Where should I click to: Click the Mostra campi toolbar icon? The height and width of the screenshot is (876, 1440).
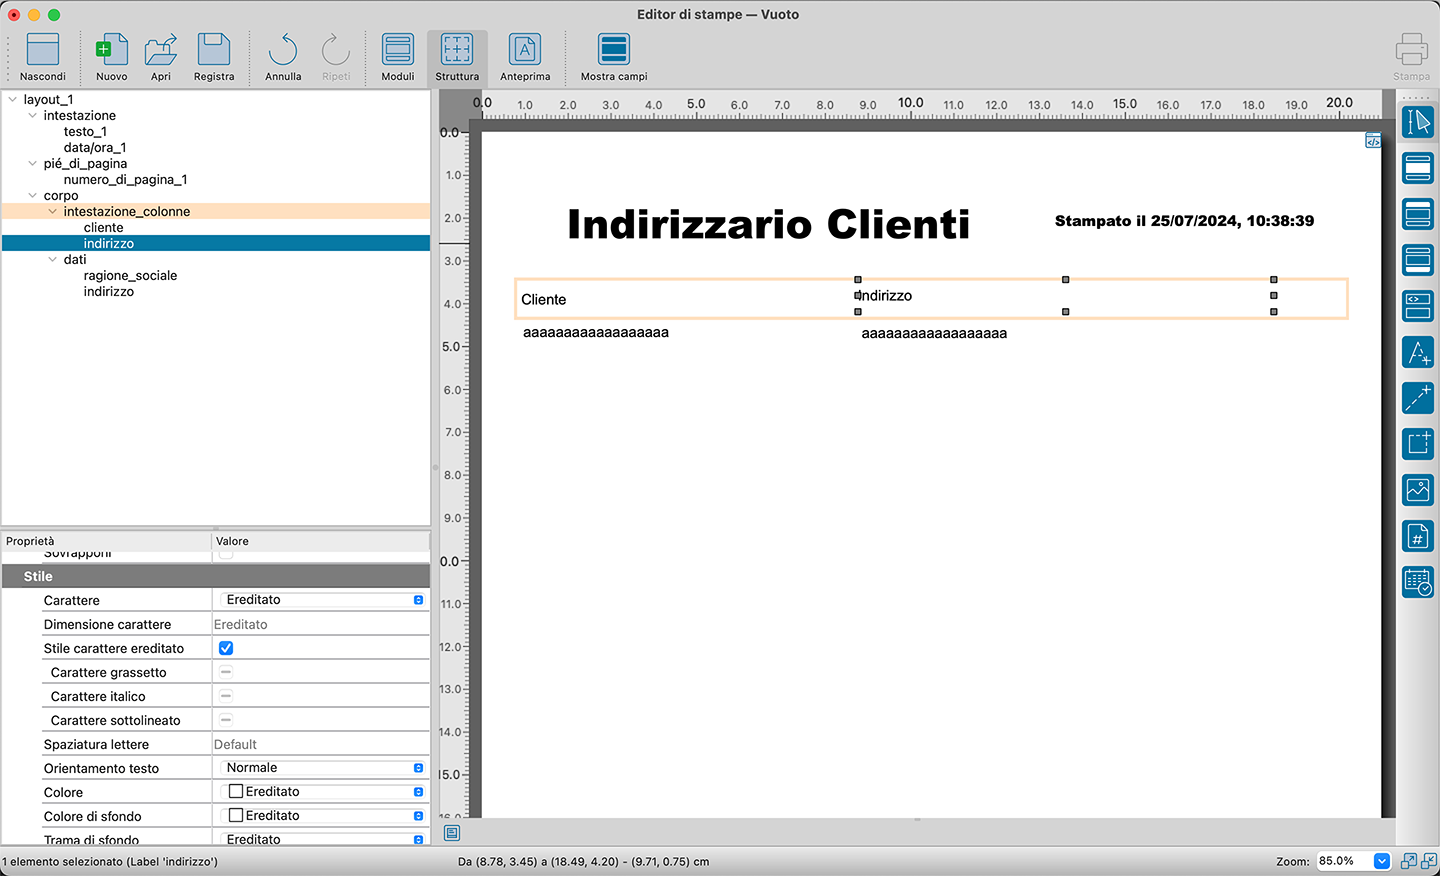pos(613,57)
